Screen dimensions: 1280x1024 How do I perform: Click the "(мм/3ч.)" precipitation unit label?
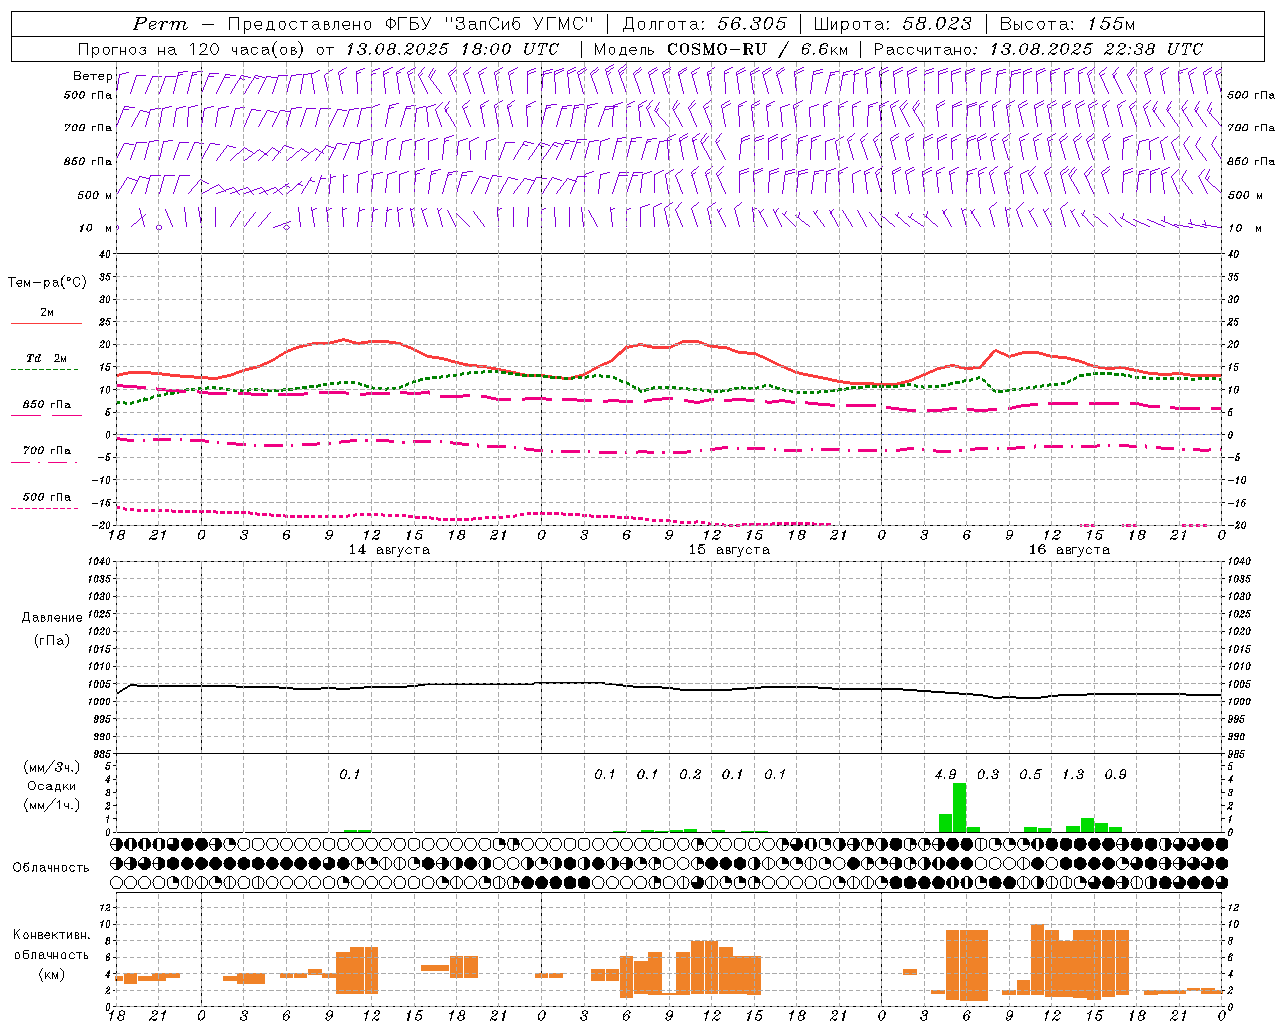pyautogui.click(x=52, y=767)
